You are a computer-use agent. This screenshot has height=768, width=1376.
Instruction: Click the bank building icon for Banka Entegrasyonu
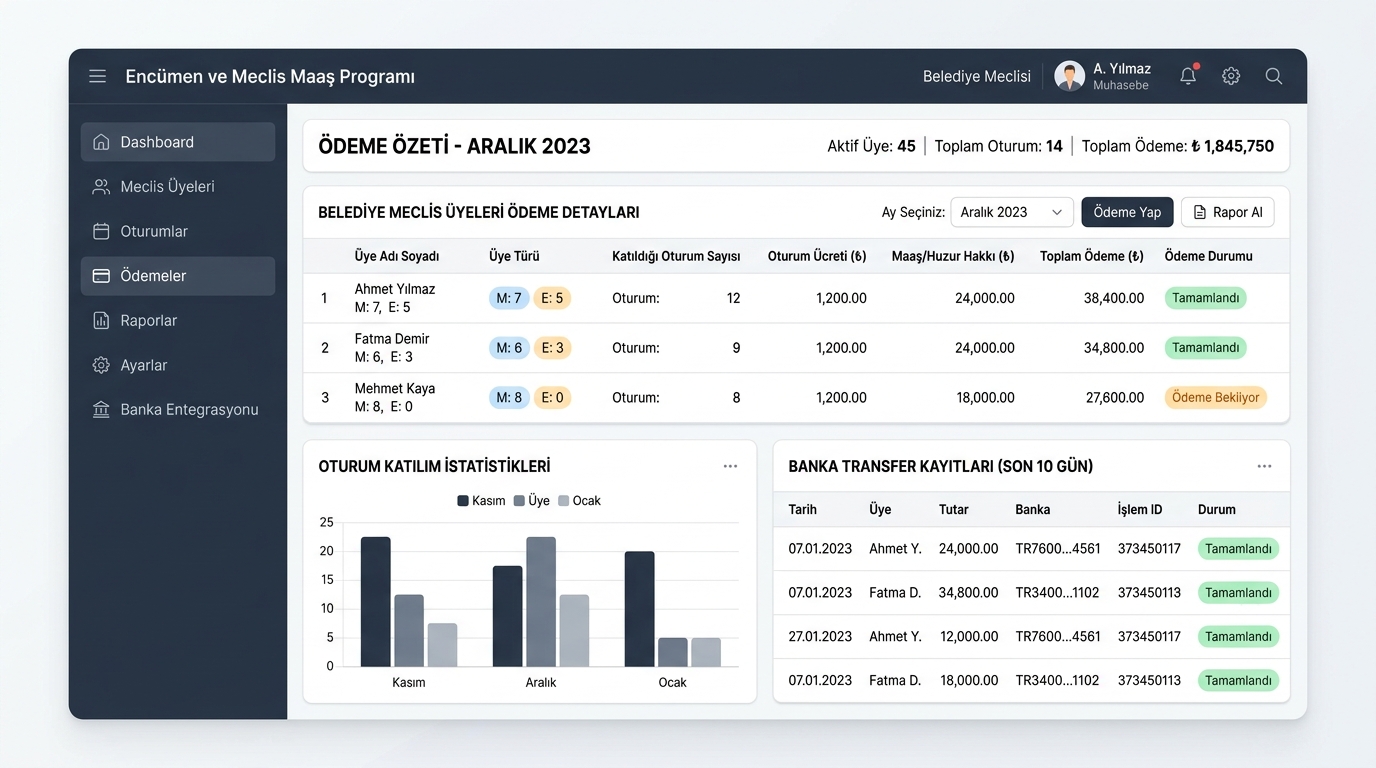click(101, 410)
